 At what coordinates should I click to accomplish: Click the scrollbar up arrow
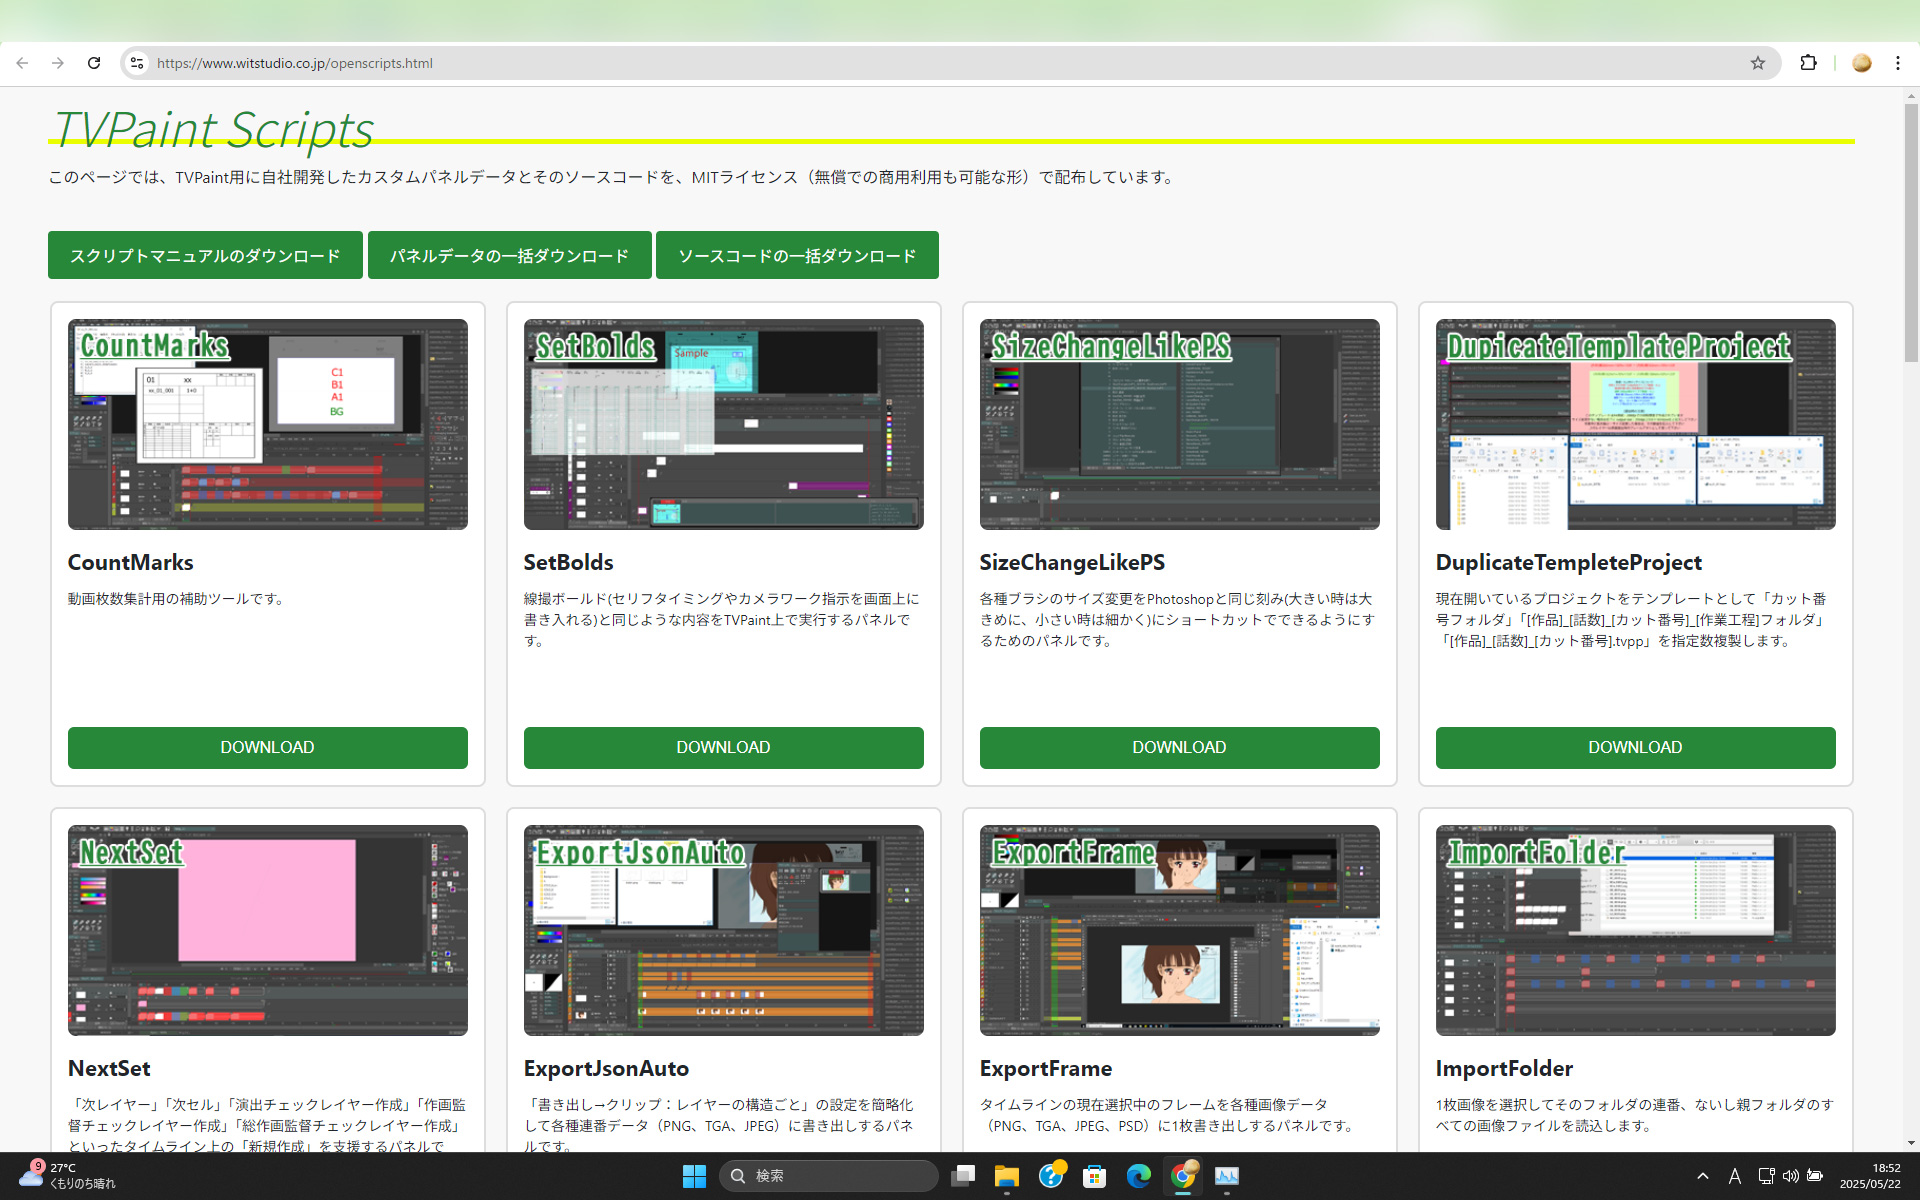coord(1911,96)
